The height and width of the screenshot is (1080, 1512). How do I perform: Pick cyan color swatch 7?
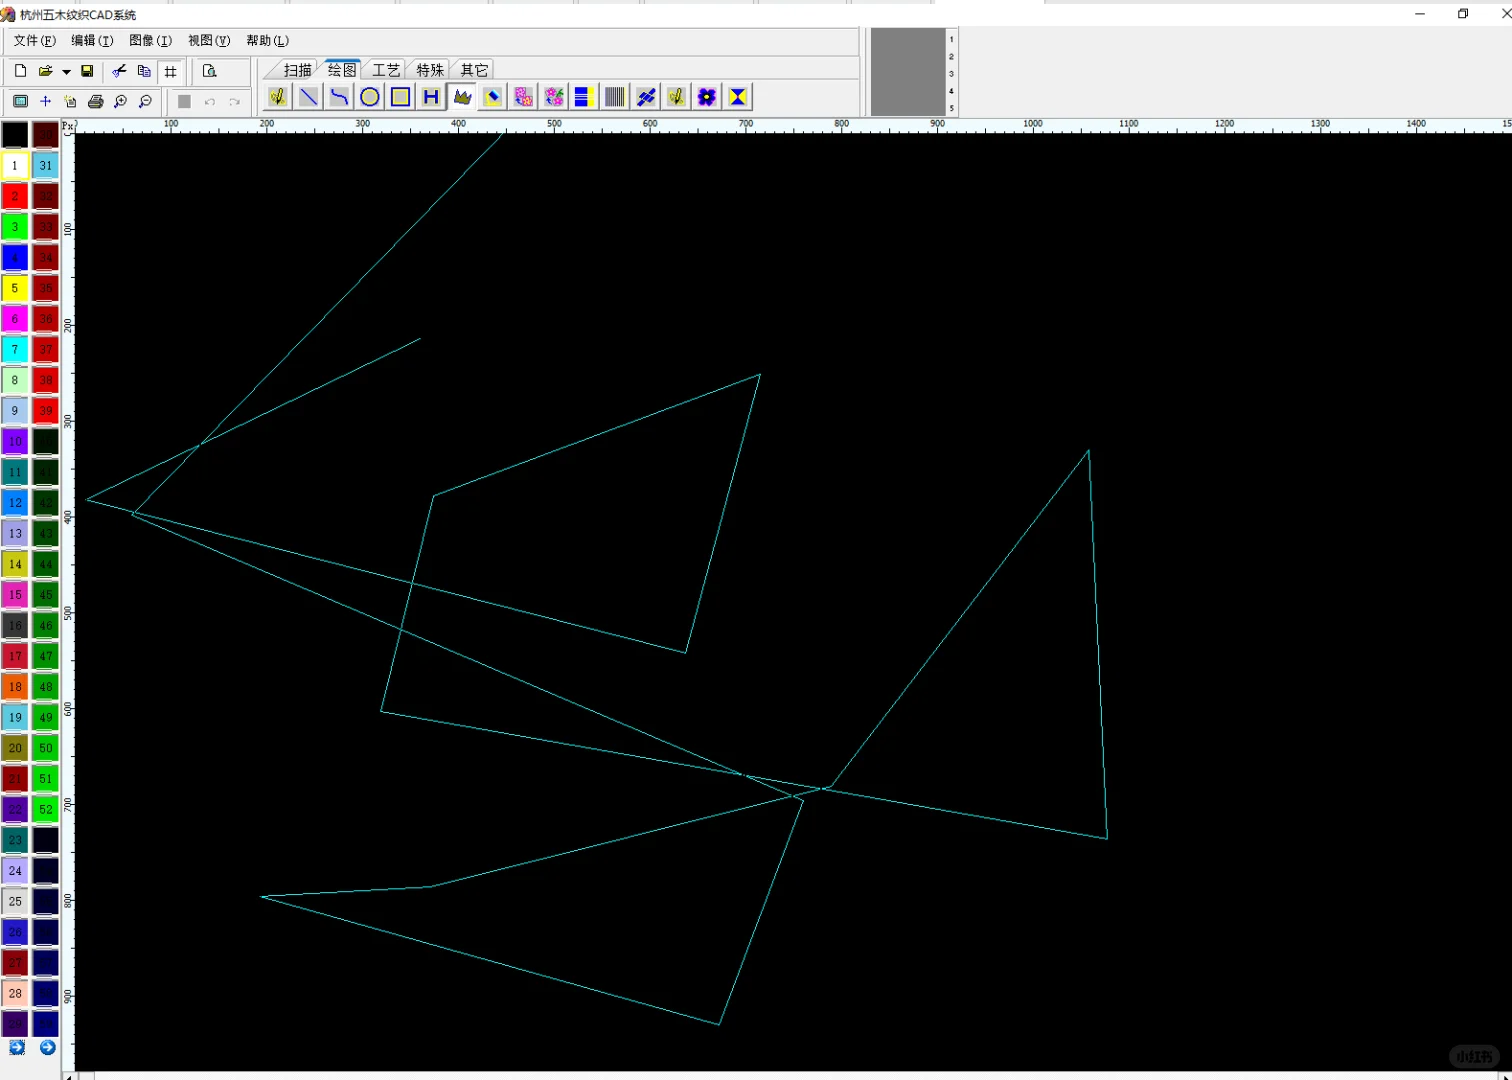(15, 349)
